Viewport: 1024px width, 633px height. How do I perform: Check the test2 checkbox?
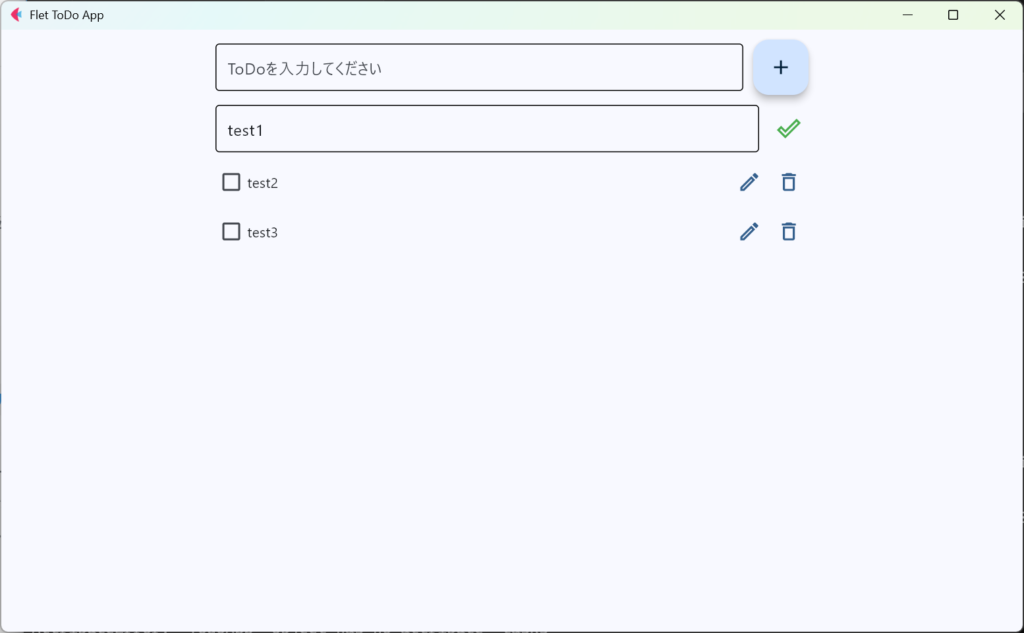coord(231,182)
